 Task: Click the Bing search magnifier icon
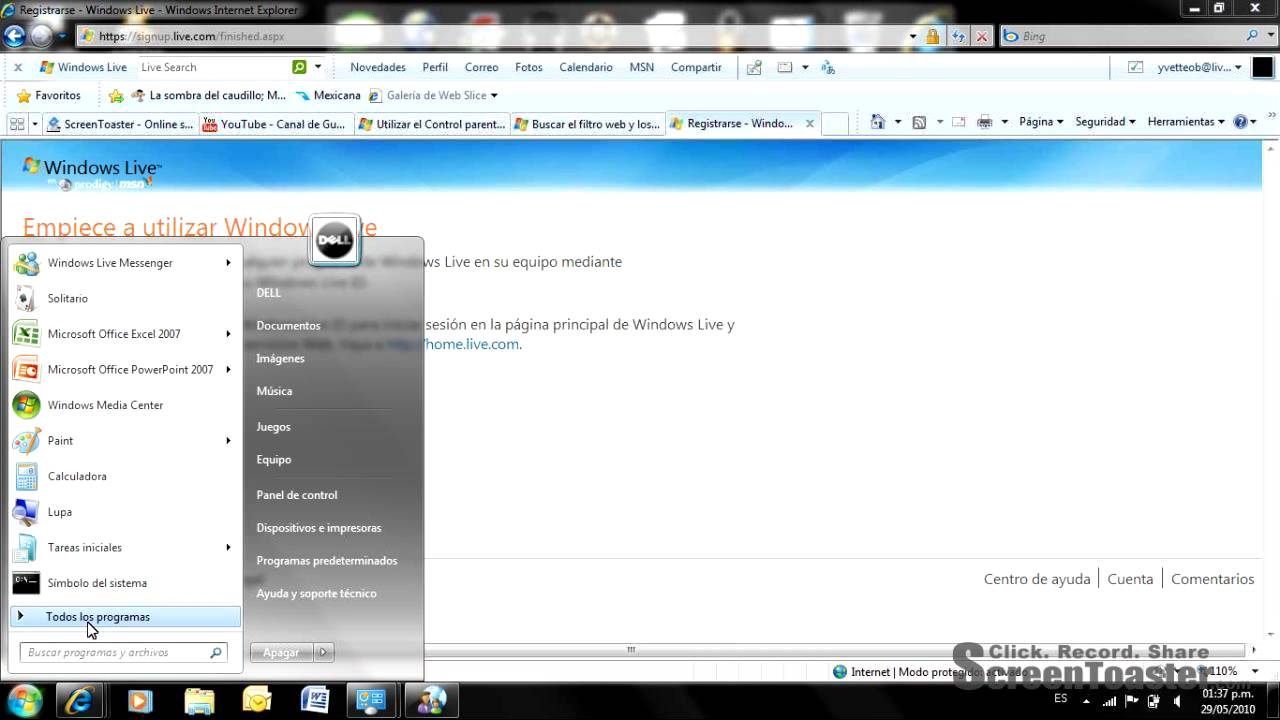click(1252, 36)
